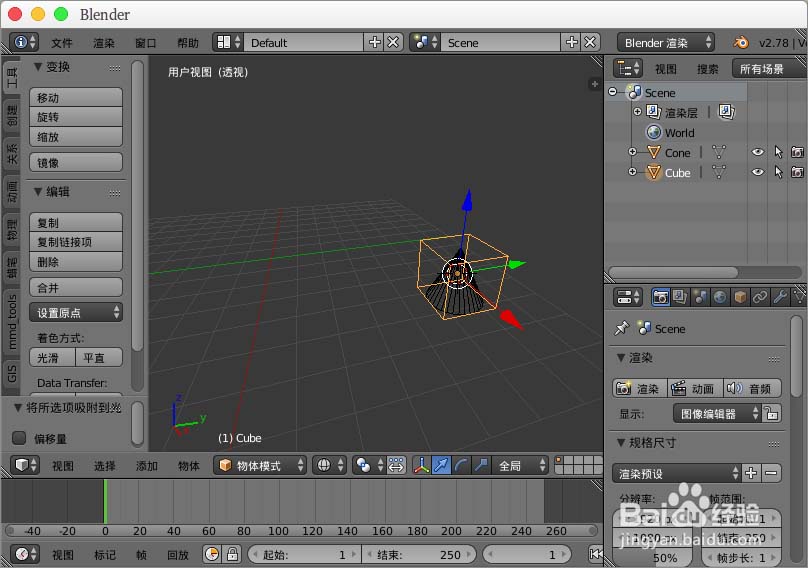Open World properties tab
Screen dimensions: 808x568
coord(720,297)
